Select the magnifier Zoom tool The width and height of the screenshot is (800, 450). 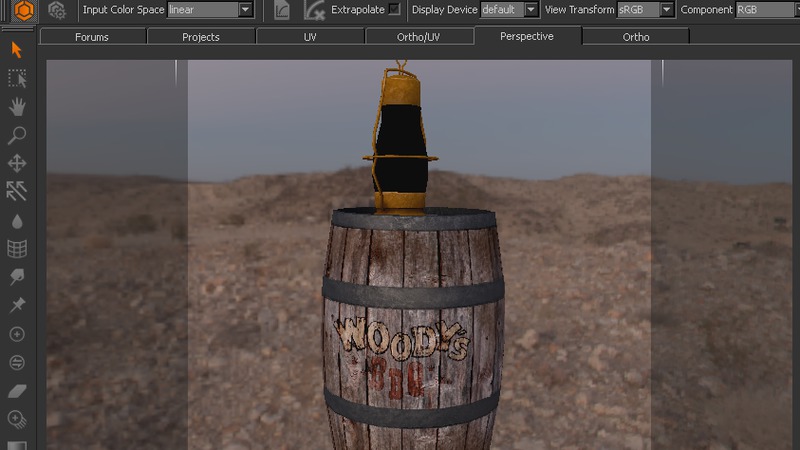click(17, 135)
